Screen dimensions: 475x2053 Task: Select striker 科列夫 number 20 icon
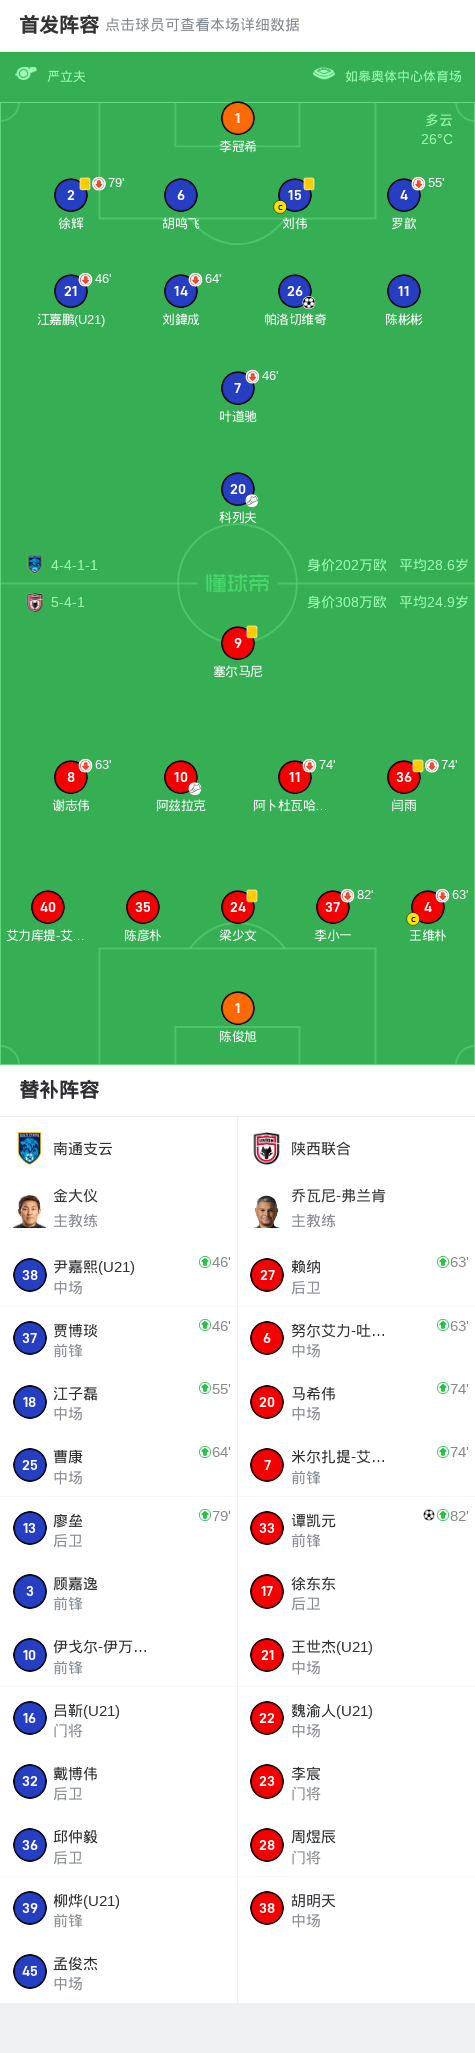(x=237, y=489)
